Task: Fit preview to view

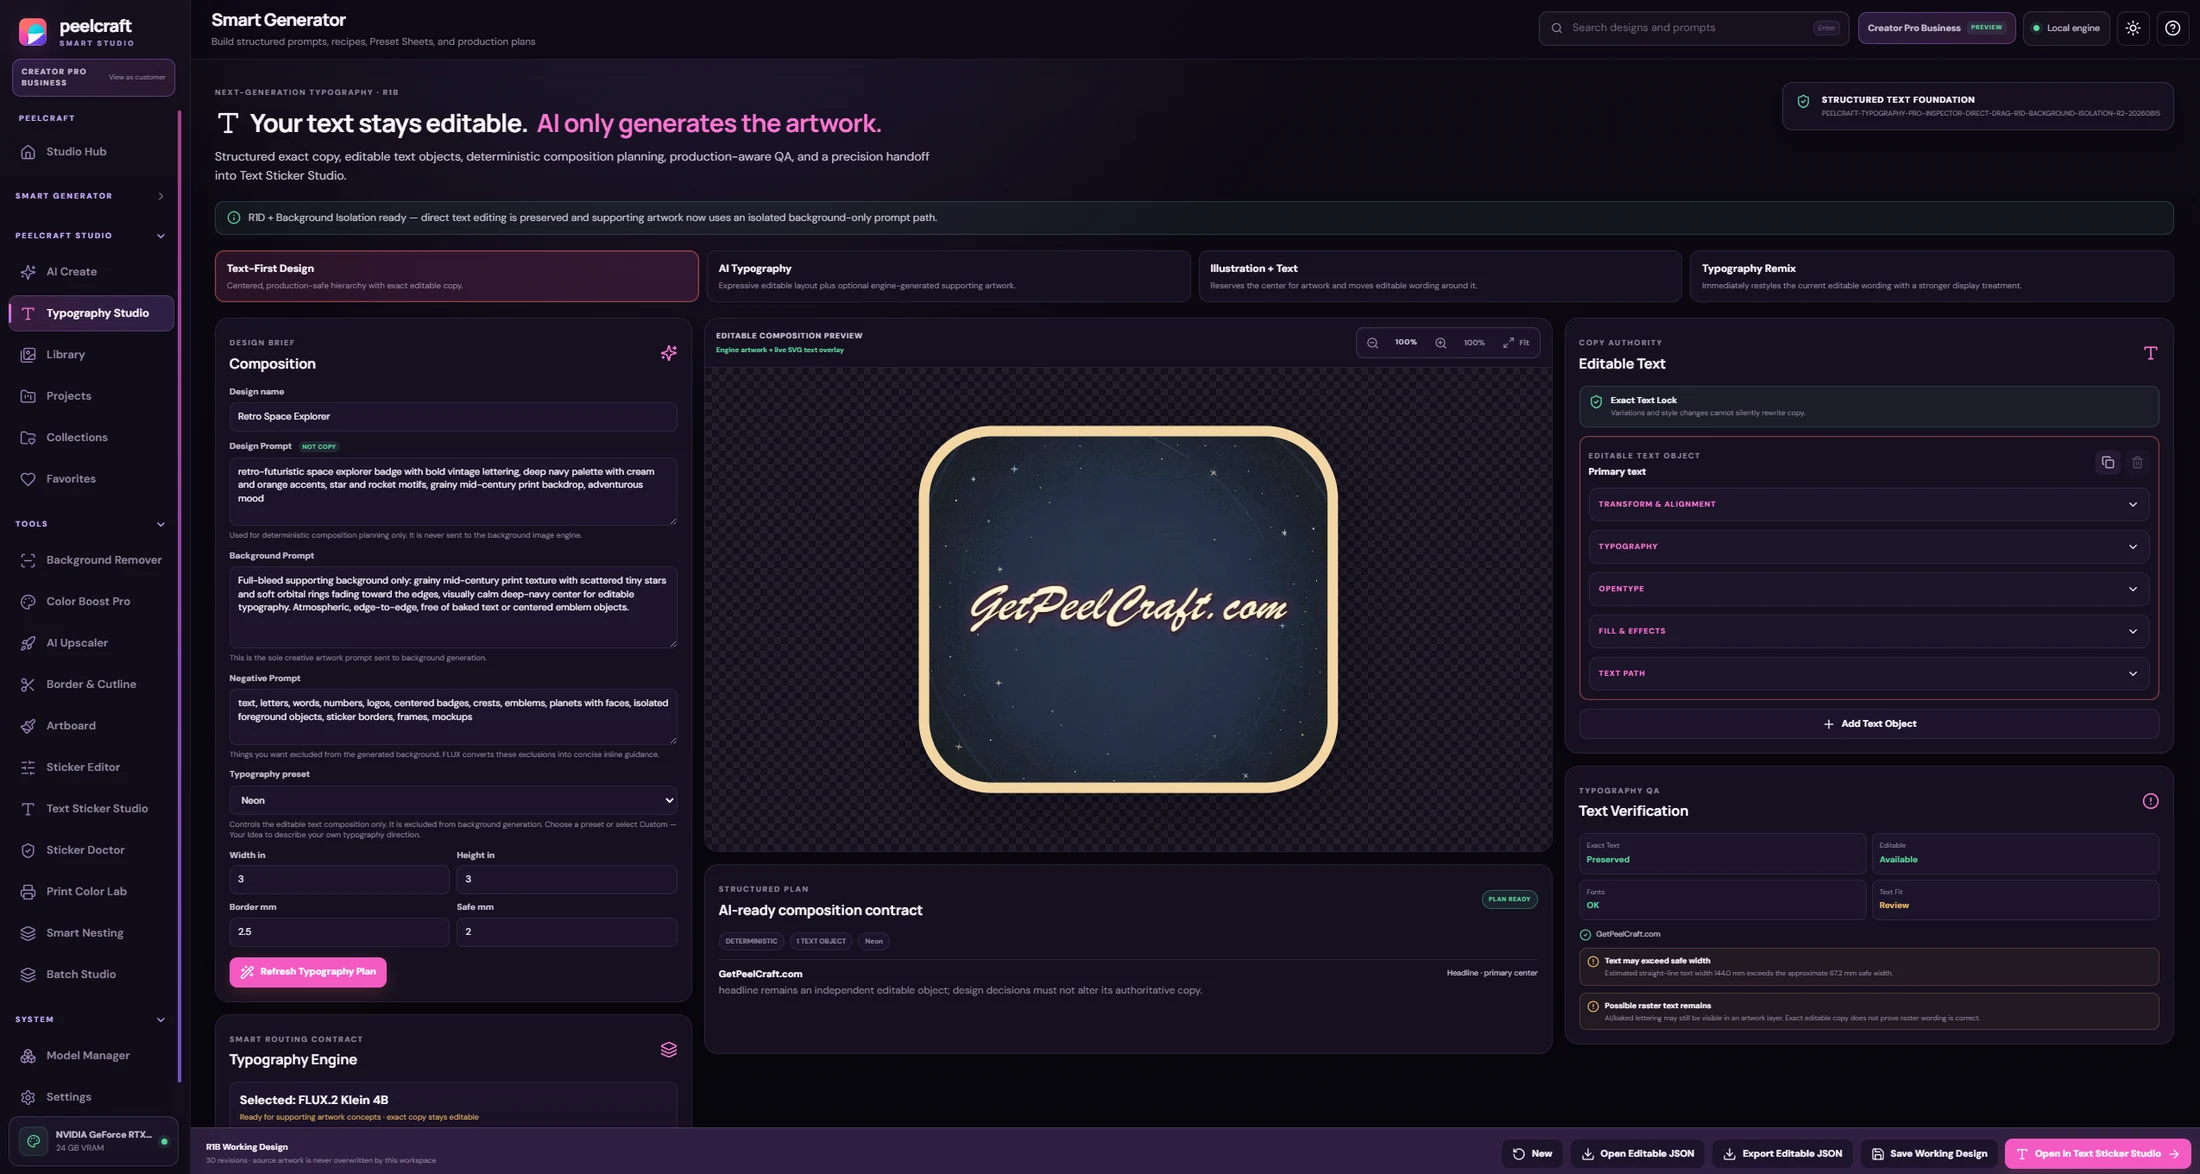Action: coord(1516,343)
